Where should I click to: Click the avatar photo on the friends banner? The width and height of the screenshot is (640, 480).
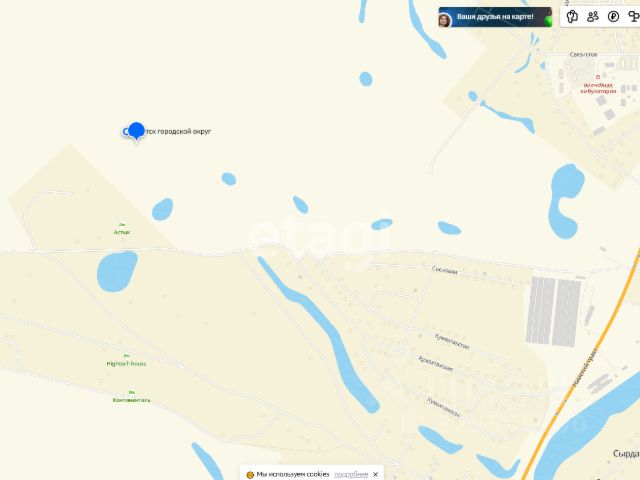click(445, 20)
